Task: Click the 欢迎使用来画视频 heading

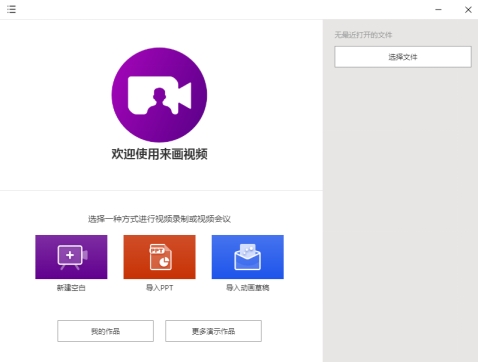Action: coord(159,154)
